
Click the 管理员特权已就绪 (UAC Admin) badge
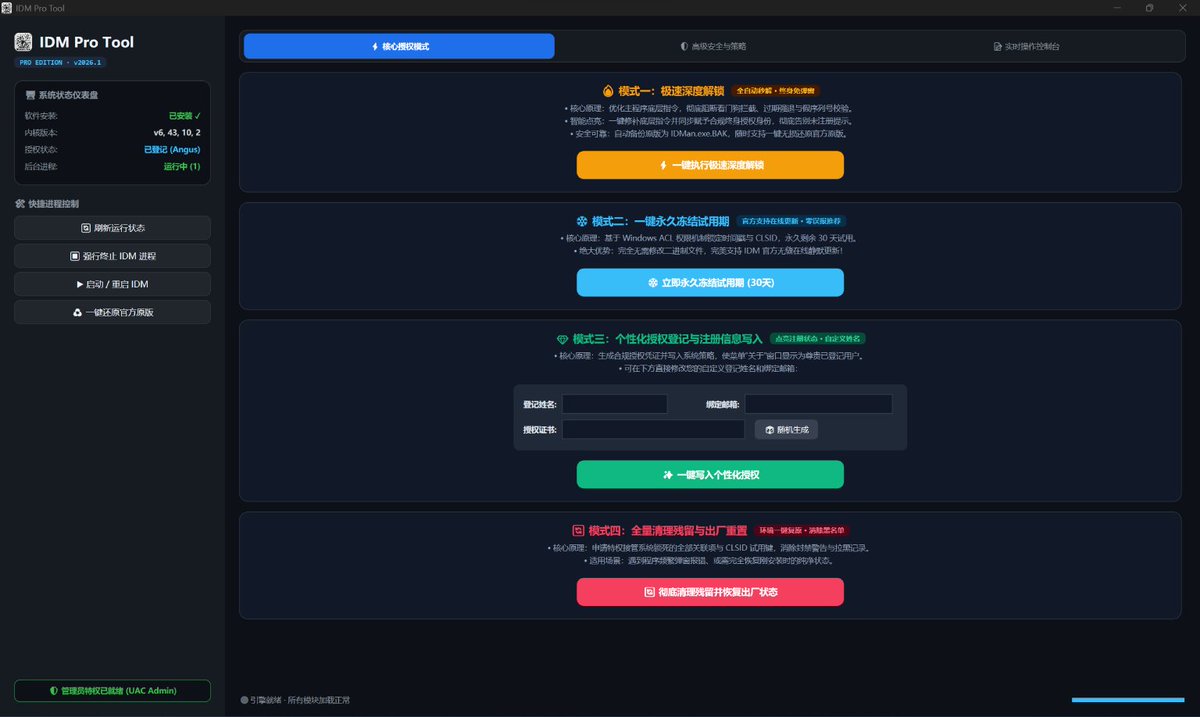coord(112,691)
